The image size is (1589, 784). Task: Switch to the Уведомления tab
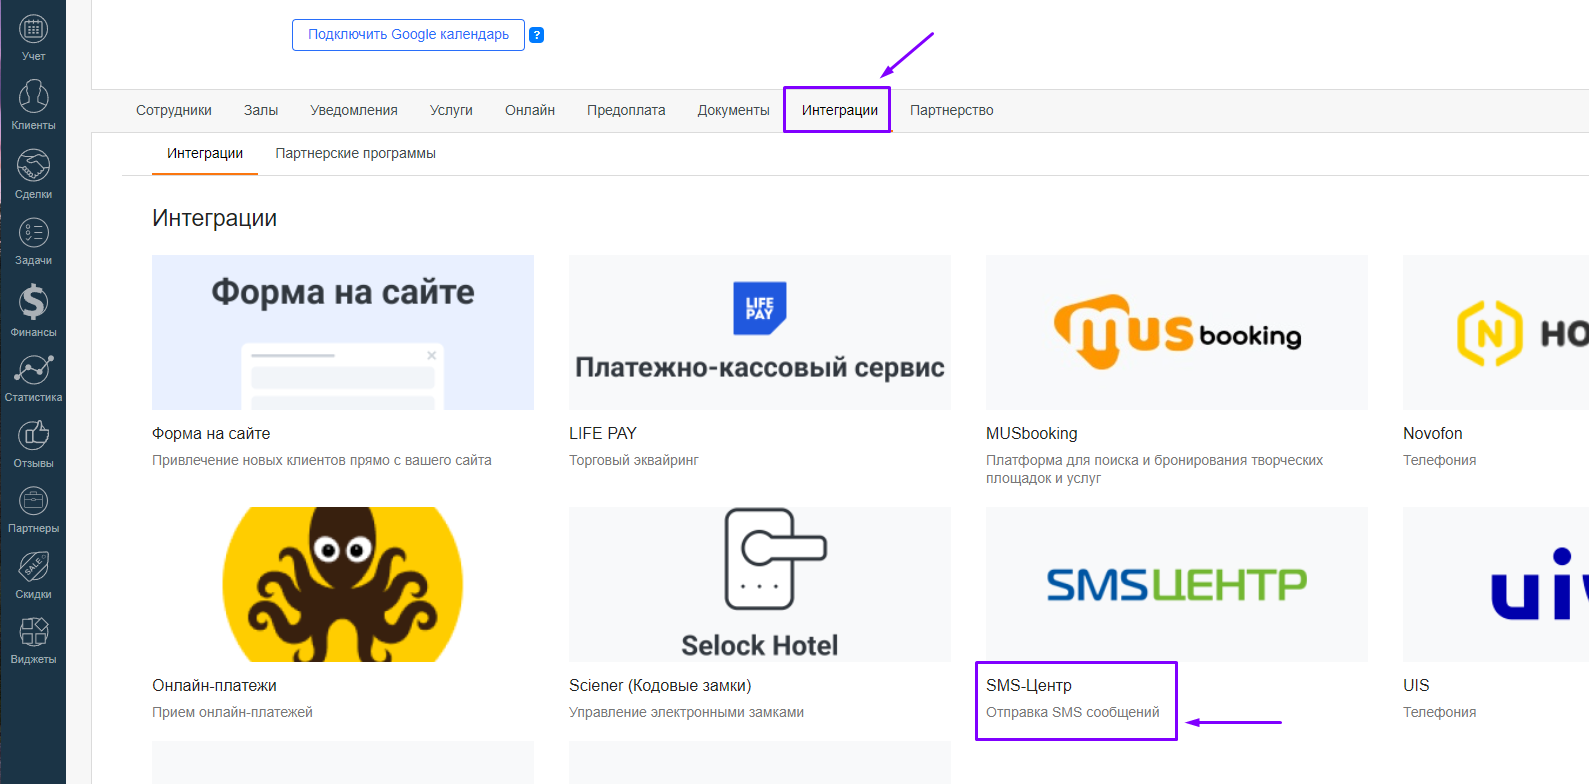pos(354,110)
